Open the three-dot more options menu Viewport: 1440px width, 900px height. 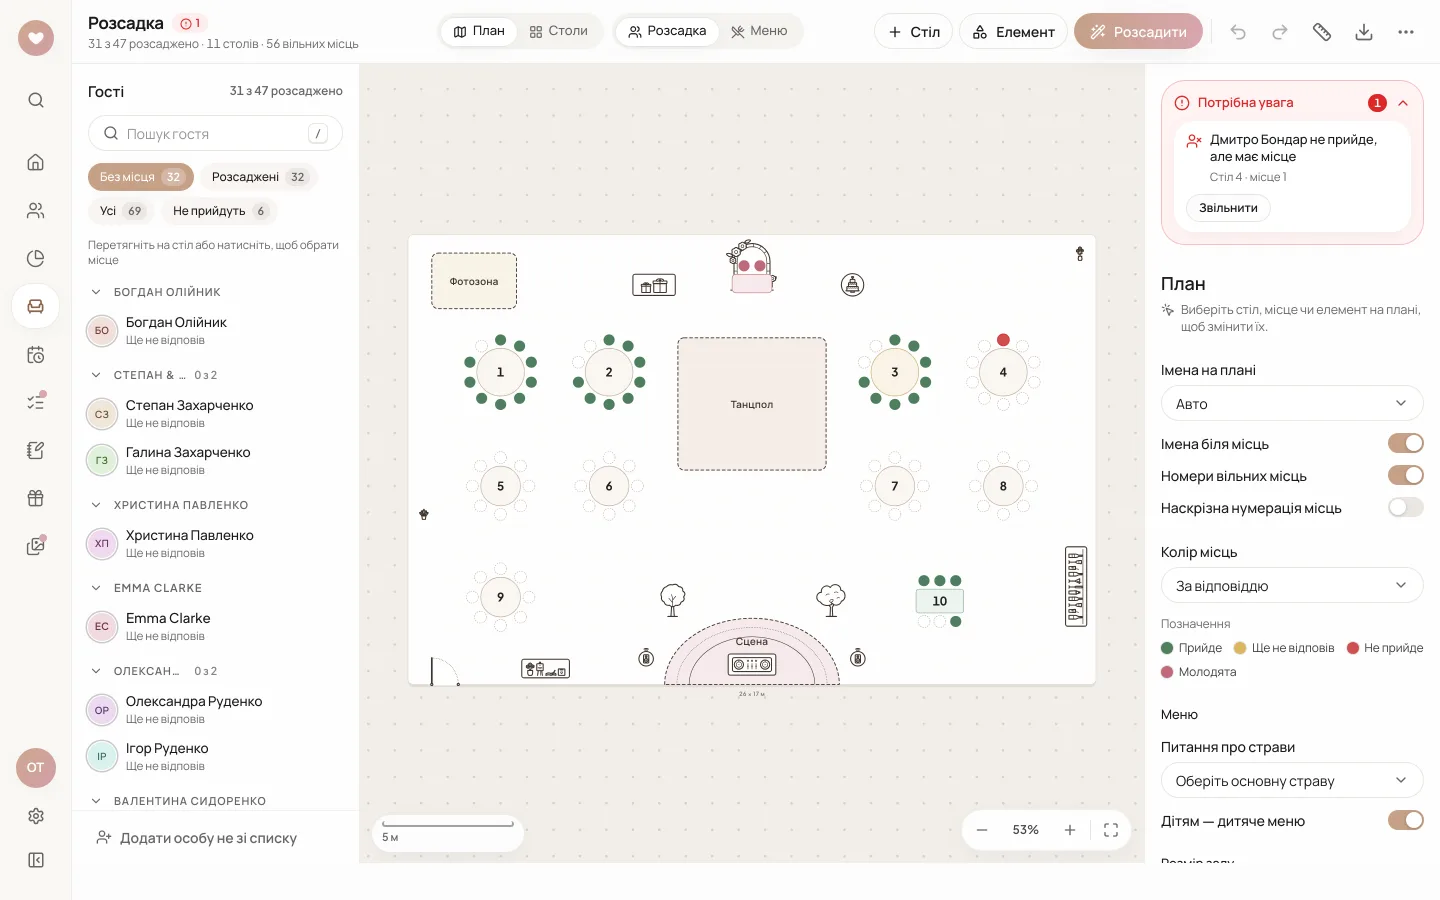[x=1406, y=32]
